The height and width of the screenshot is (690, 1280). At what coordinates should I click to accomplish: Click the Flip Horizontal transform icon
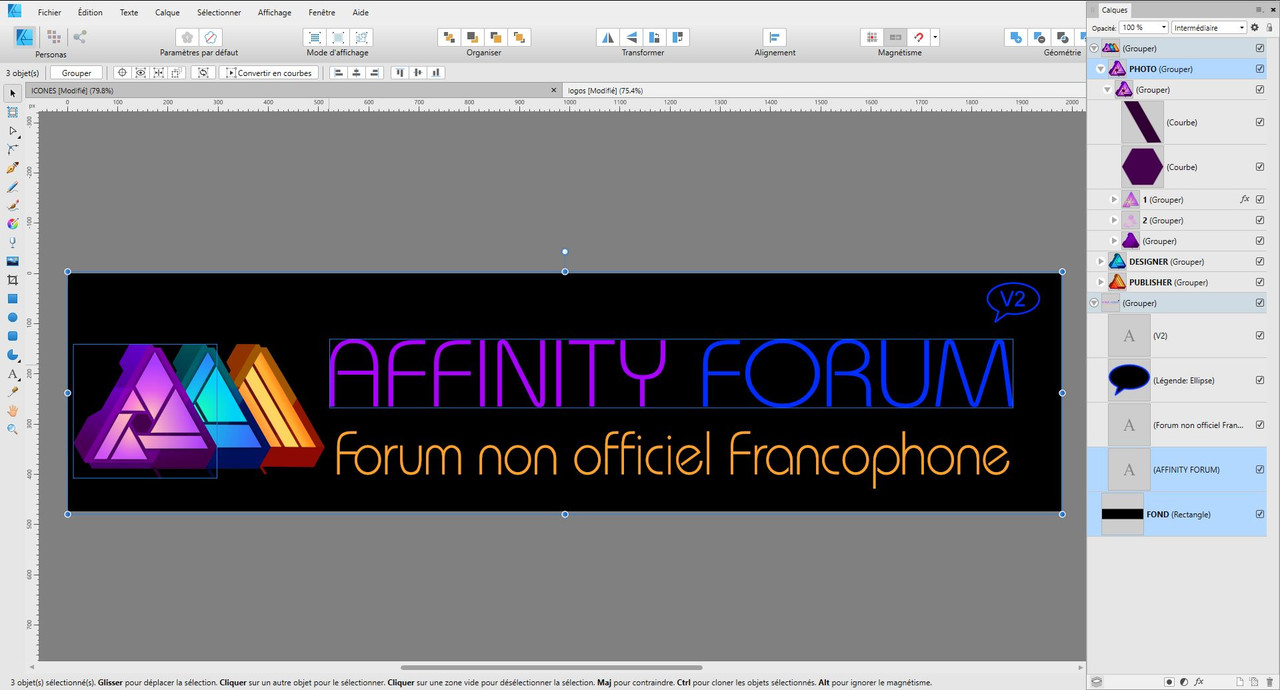point(607,37)
